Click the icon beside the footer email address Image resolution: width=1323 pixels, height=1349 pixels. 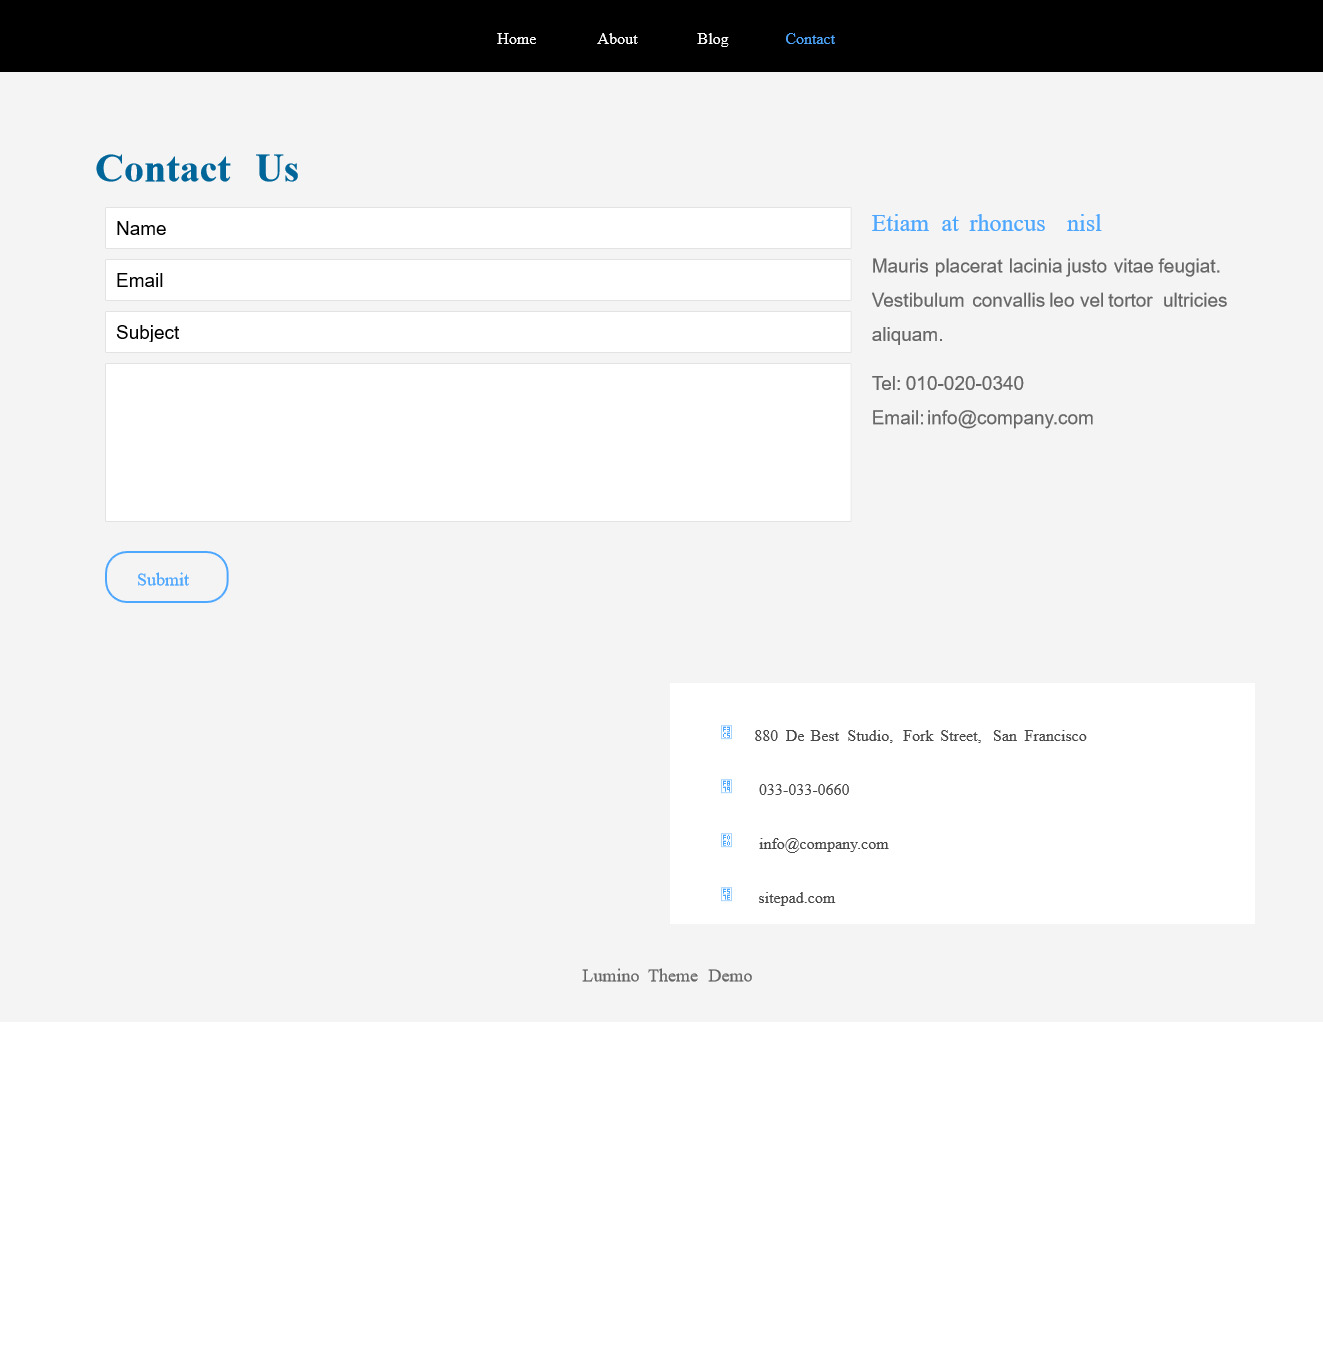(726, 841)
